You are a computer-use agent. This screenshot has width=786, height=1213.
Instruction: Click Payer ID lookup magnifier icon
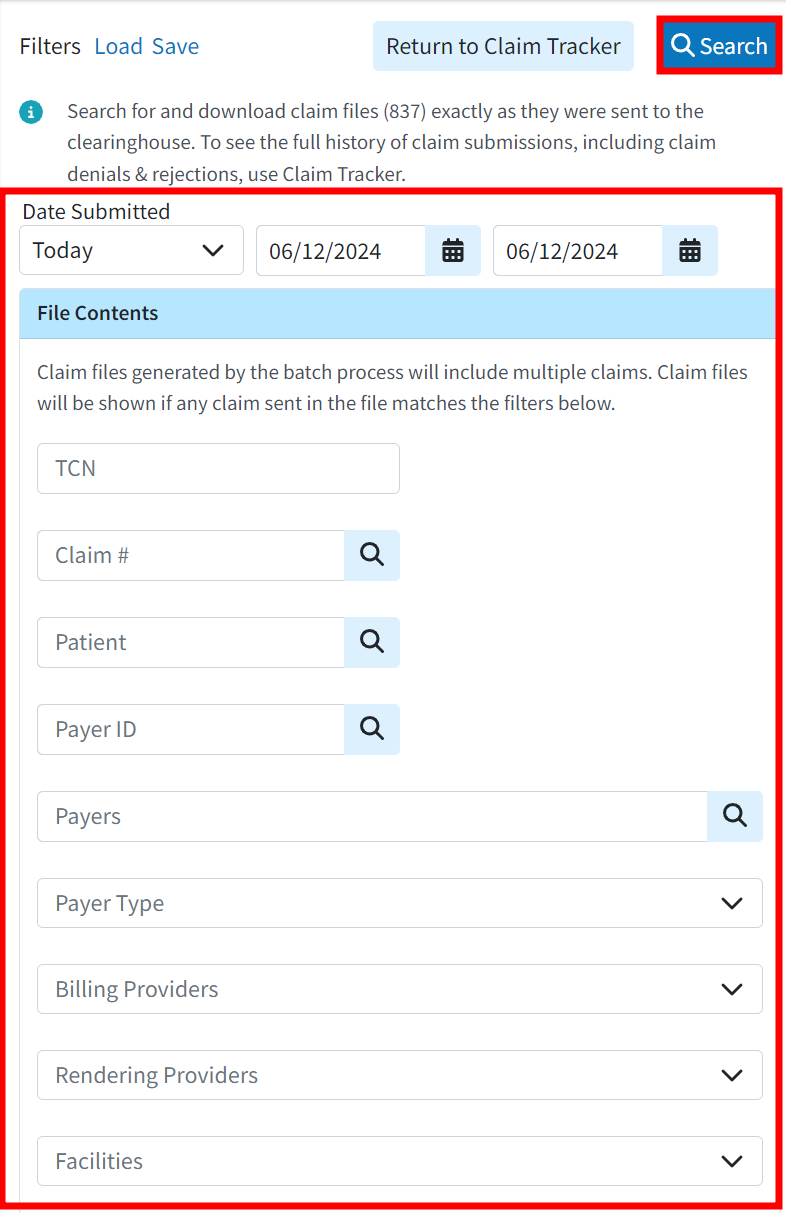(372, 729)
